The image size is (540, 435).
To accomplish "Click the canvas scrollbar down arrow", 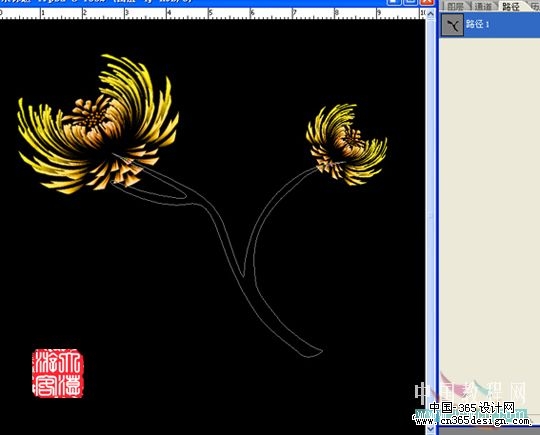I will click(x=431, y=429).
